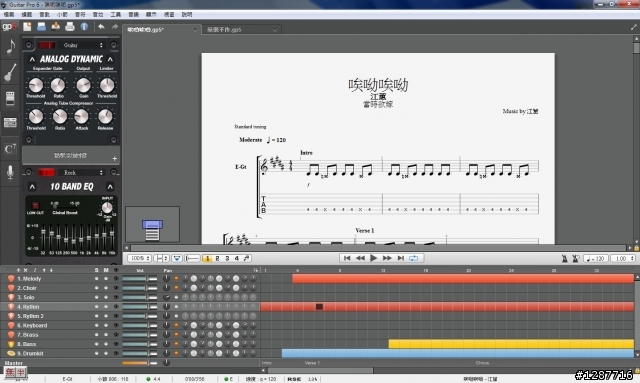
Task: Mute the Melody track
Action: [106, 278]
